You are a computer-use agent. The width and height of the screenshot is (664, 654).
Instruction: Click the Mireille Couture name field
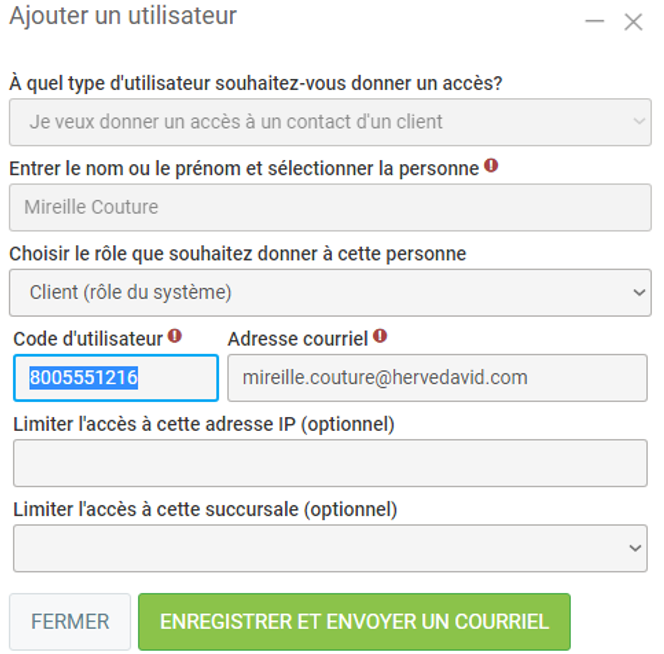coord(330,207)
